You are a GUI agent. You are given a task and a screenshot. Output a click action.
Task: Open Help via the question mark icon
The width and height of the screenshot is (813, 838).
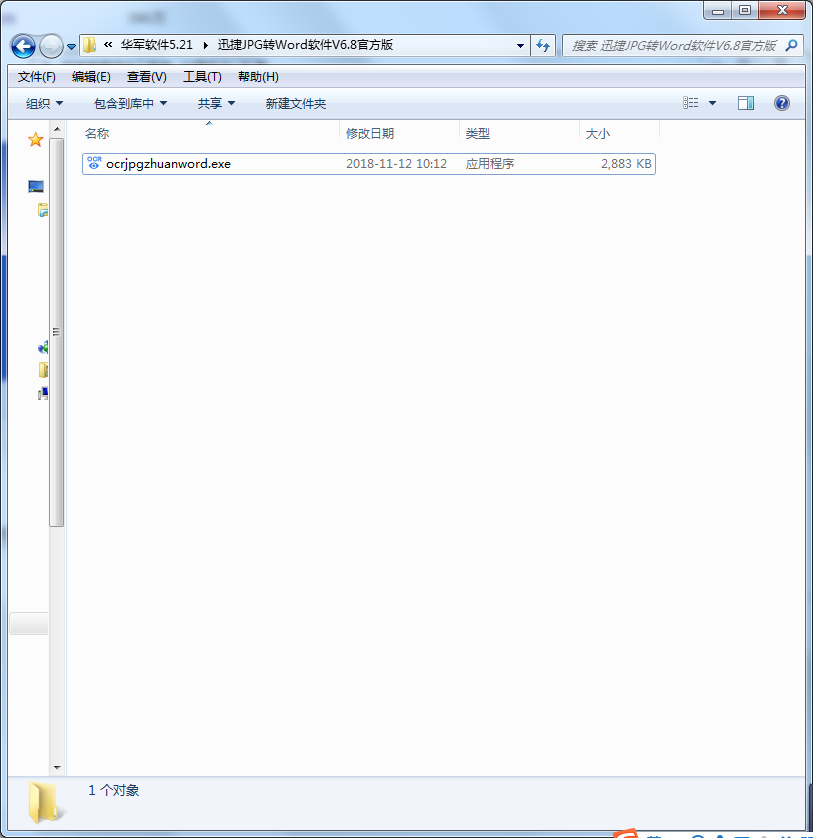[781, 102]
